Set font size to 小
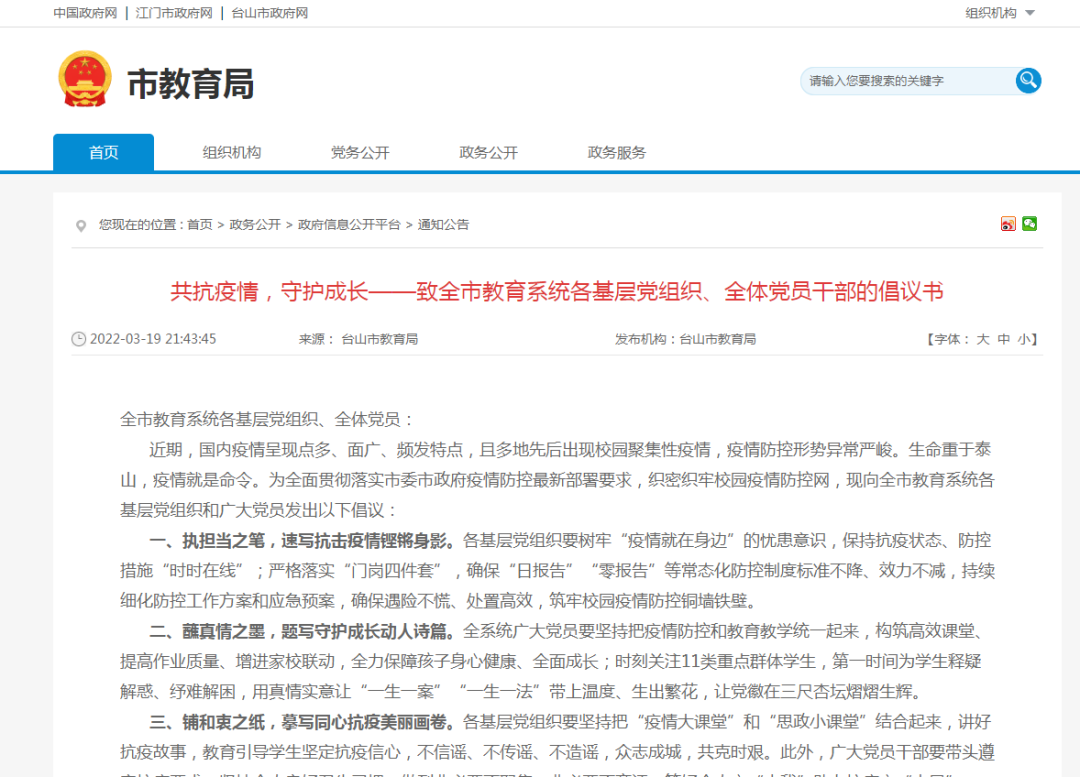1080x777 pixels. click(1023, 339)
